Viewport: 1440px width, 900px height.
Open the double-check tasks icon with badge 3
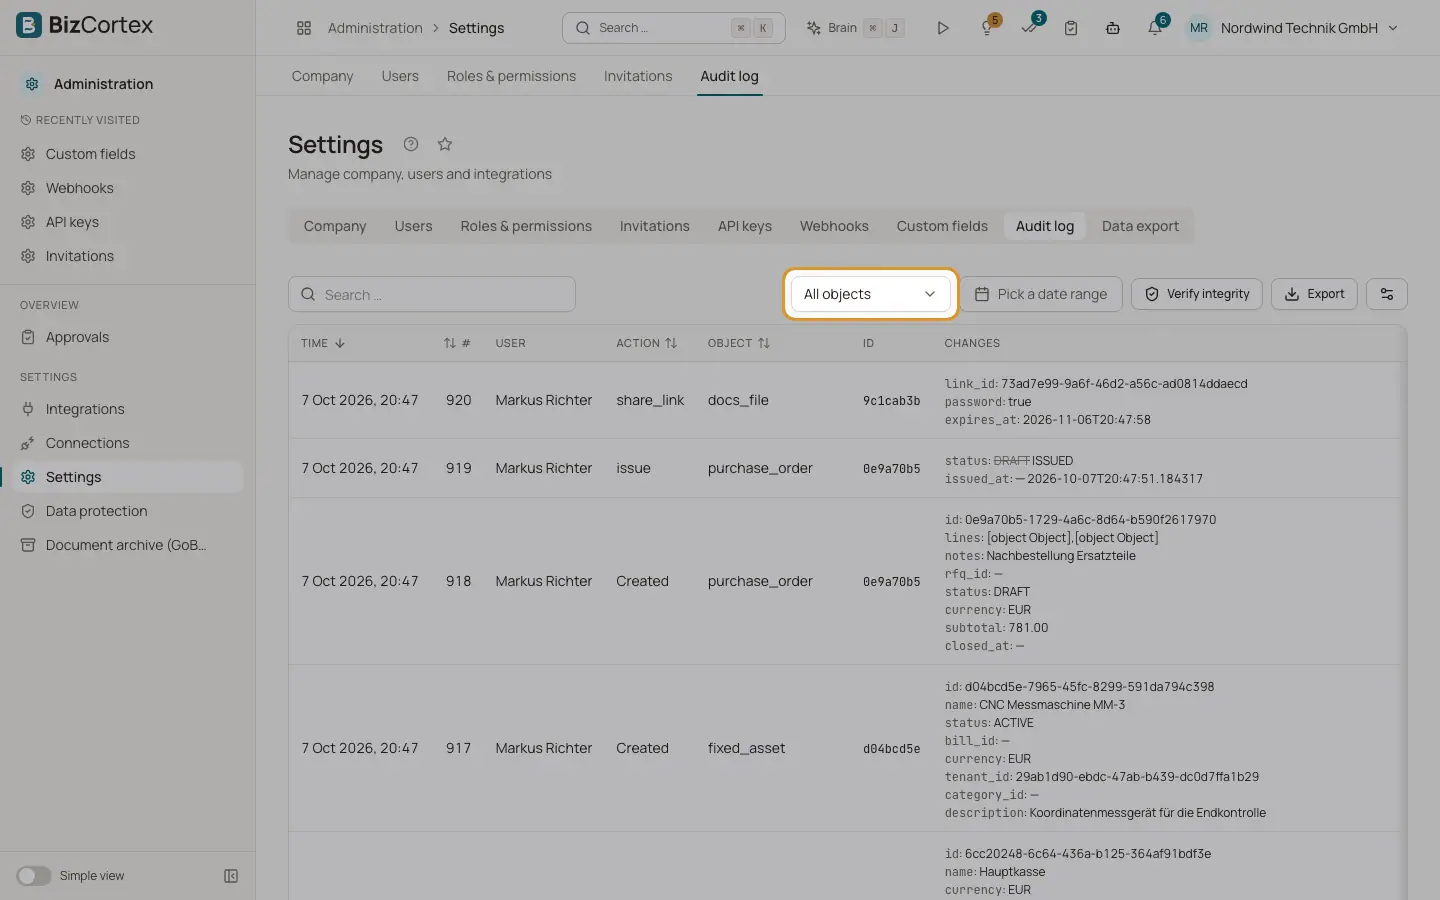[1030, 28]
